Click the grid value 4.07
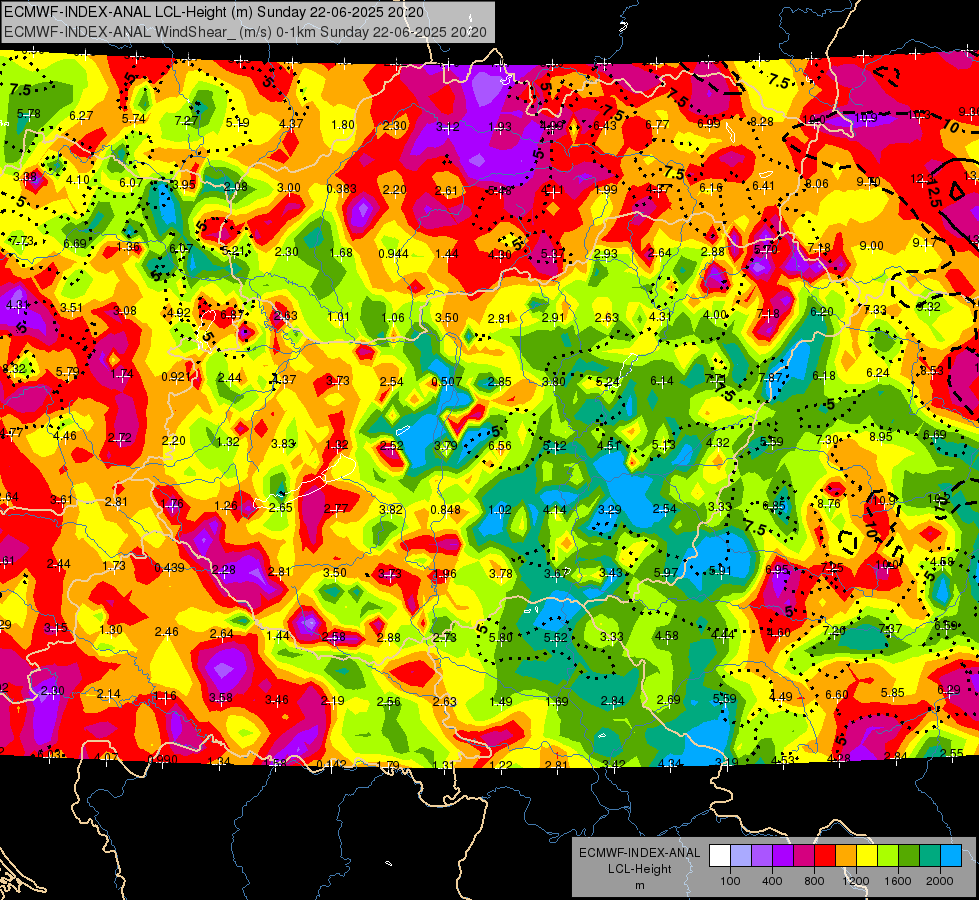Screen dimensions: 979x900 point(106,758)
